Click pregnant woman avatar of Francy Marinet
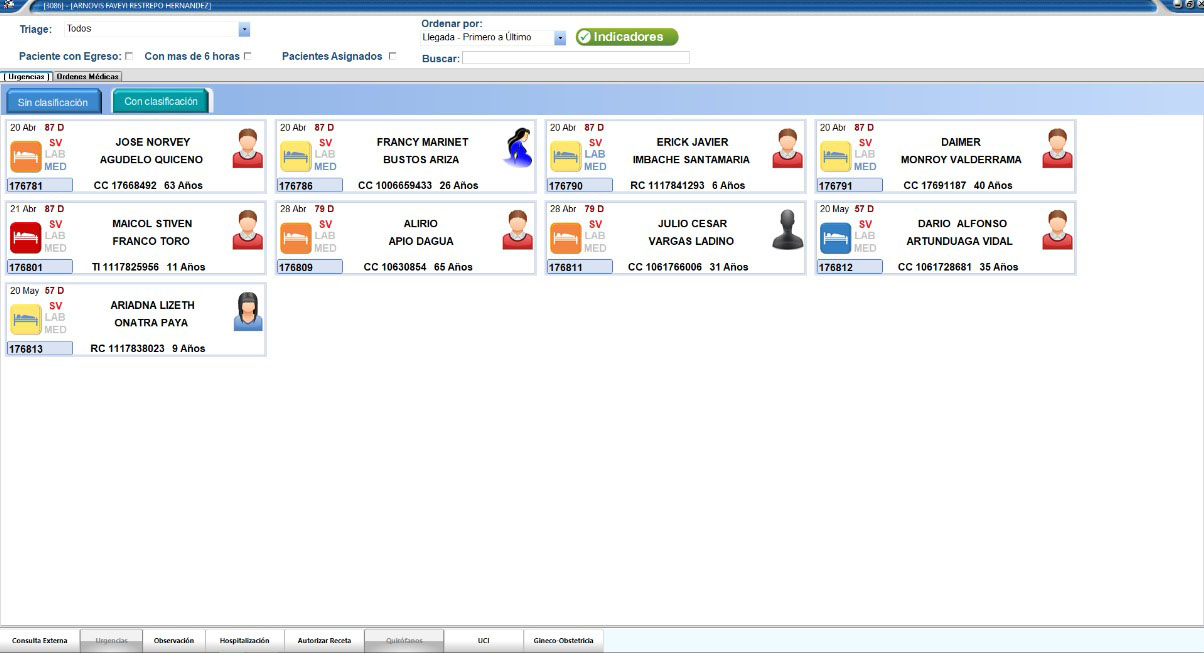1204x653 pixels. (516, 148)
